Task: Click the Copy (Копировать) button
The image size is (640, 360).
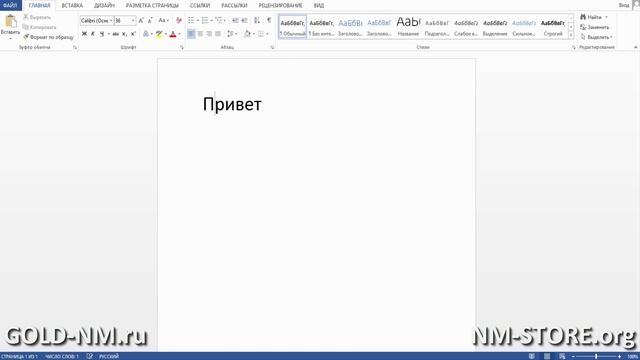Action: [39, 27]
